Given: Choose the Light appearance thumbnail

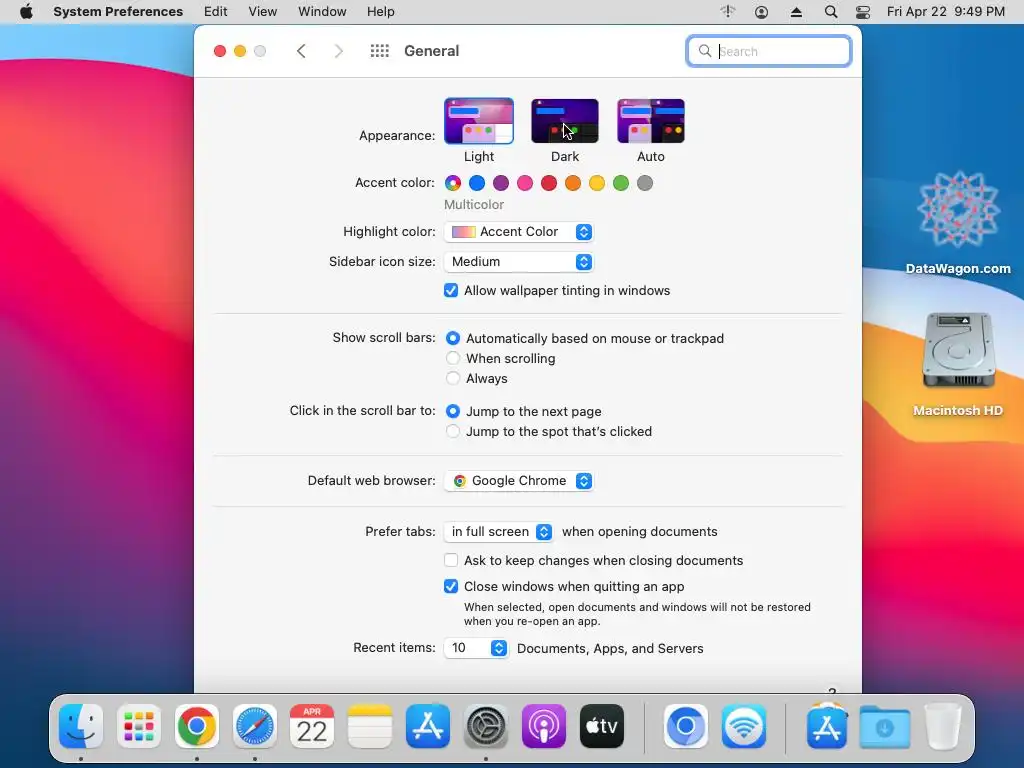Looking at the screenshot, I should click(479, 121).
